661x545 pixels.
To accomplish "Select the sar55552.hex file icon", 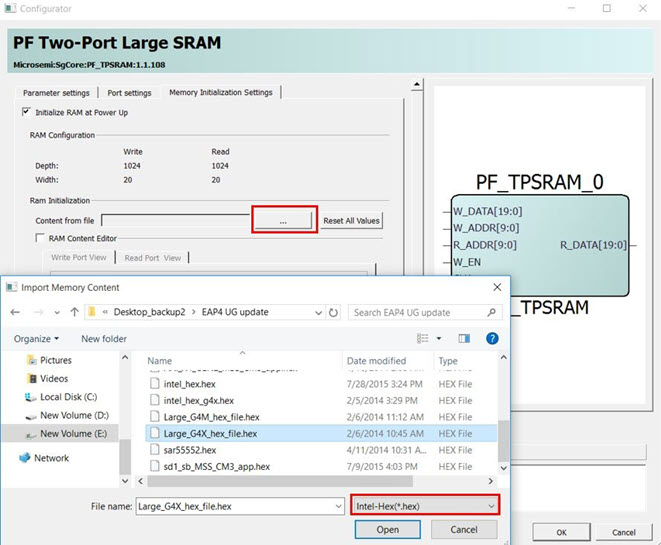I will 154,450.
